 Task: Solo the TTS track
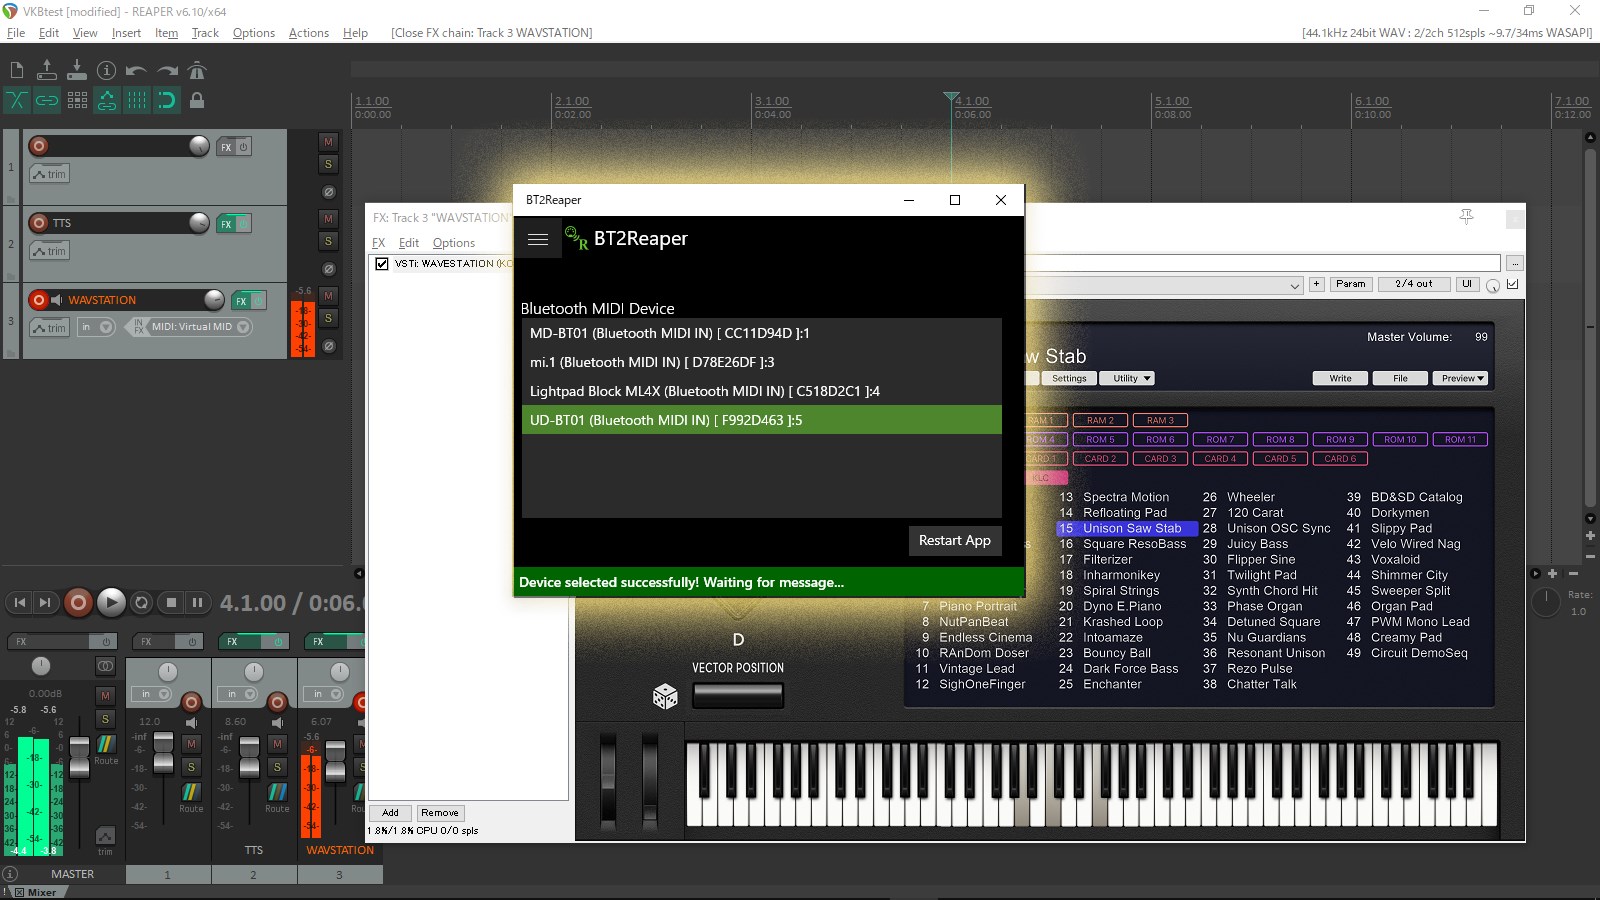(x=328, y=240)
